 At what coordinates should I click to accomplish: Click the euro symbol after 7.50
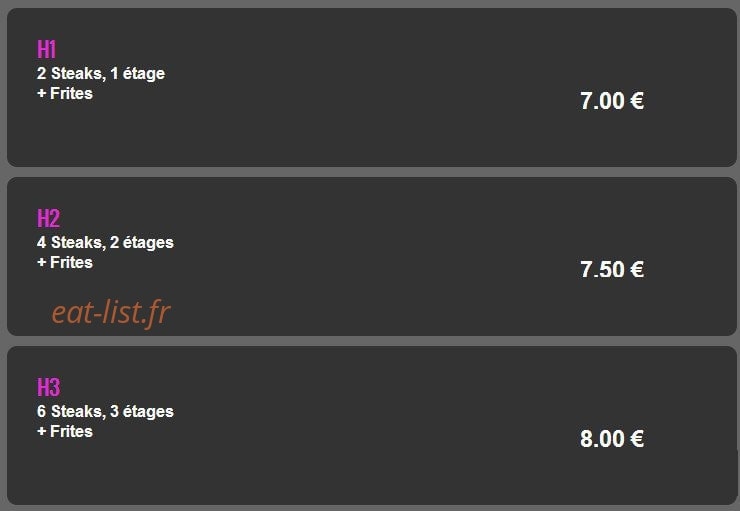637,269
